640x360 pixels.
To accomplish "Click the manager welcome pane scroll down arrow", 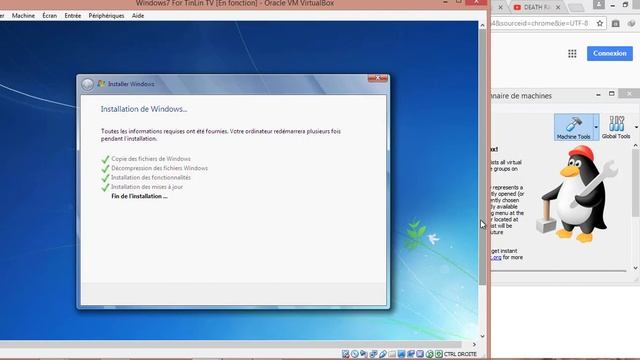I will 636,268.
